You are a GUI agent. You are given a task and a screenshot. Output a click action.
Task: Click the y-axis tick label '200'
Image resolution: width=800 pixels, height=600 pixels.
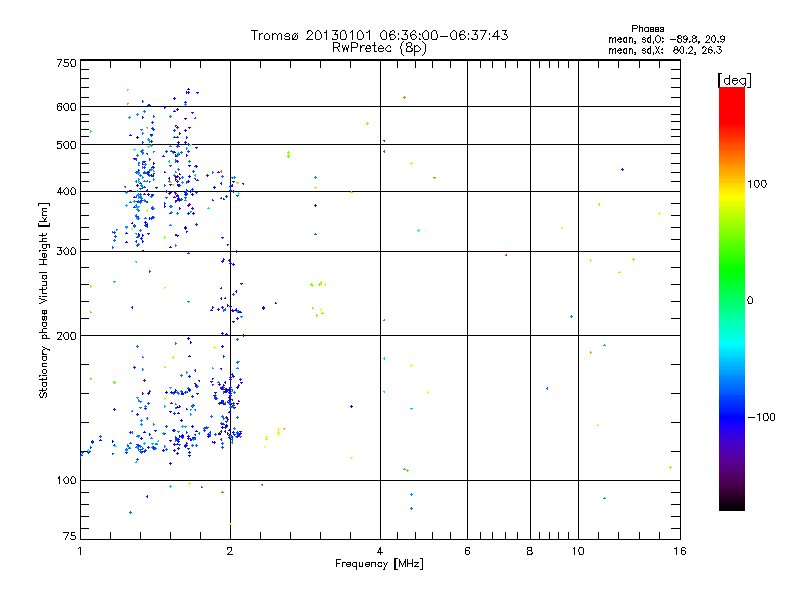click(x=66, y=336)
